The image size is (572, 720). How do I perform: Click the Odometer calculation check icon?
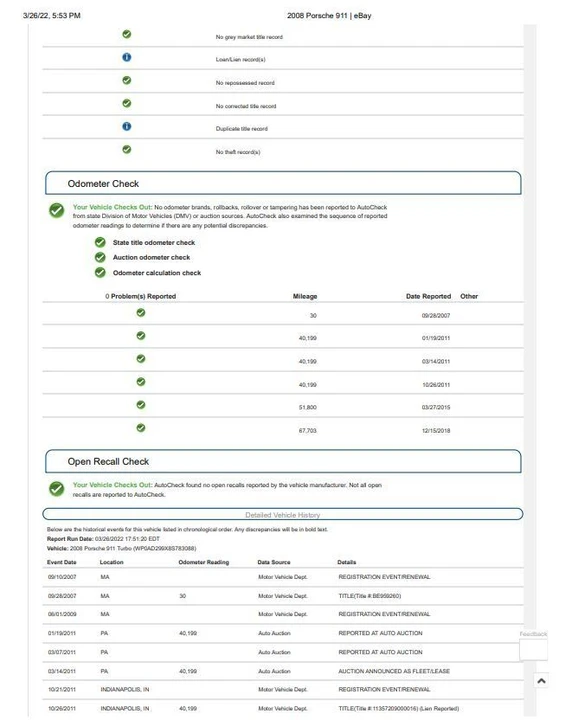tap(100, 273)
